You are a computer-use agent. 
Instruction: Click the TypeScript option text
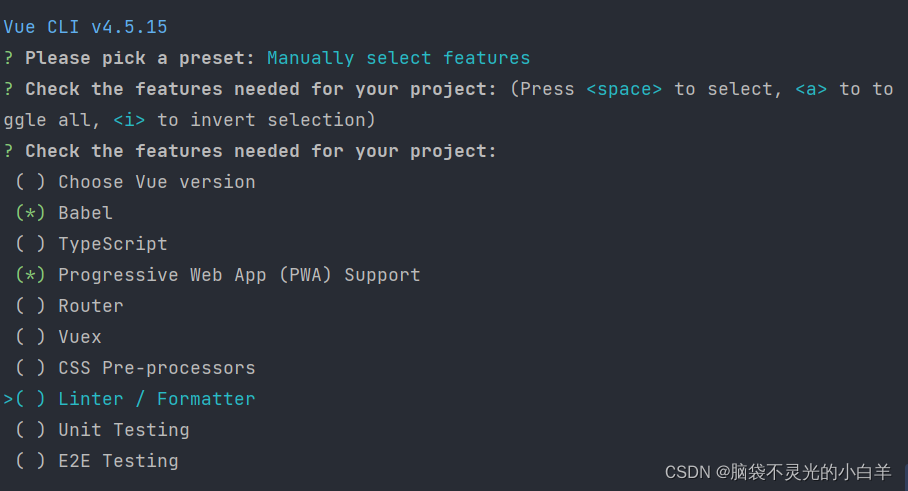pos(113,244)
